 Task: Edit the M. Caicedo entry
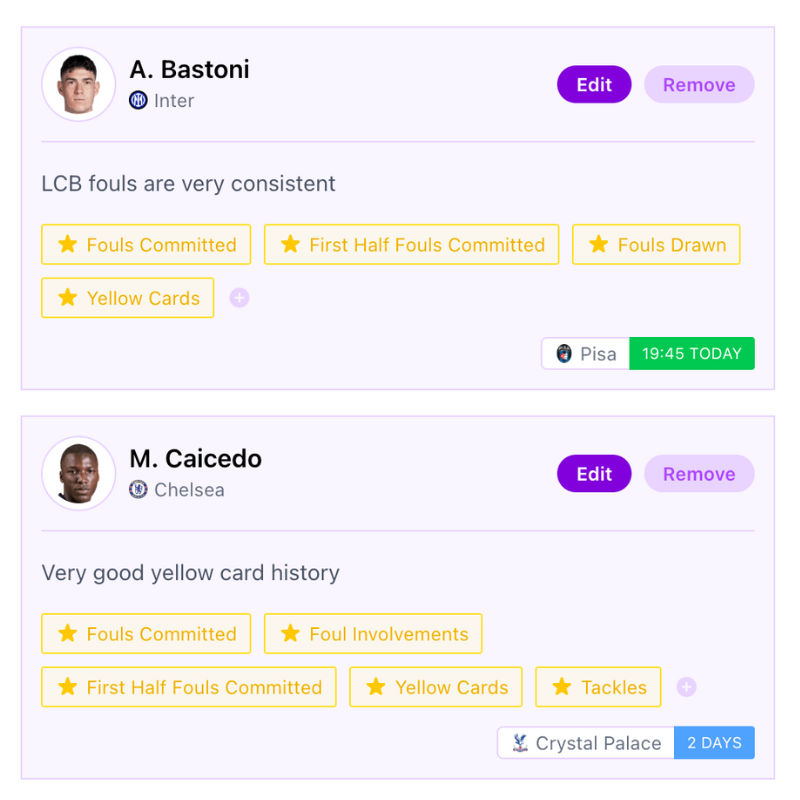594,474
